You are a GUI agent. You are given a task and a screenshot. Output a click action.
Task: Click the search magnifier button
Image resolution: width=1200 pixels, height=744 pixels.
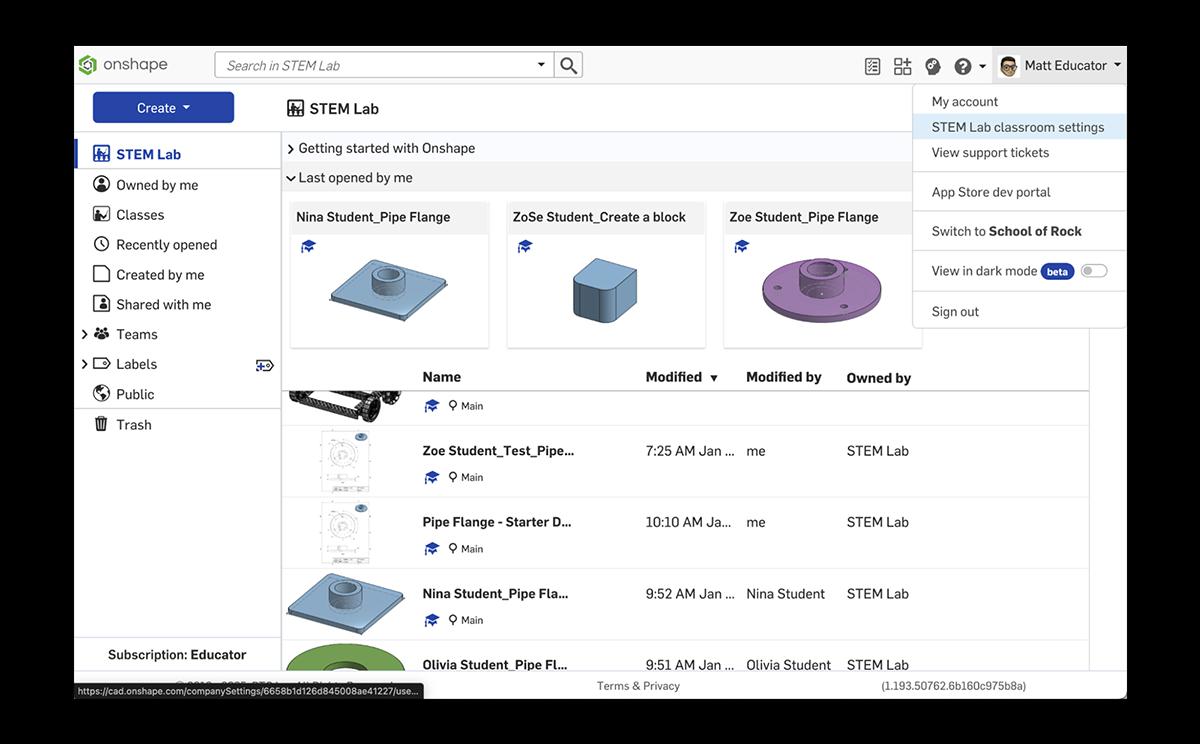point(568,65)
